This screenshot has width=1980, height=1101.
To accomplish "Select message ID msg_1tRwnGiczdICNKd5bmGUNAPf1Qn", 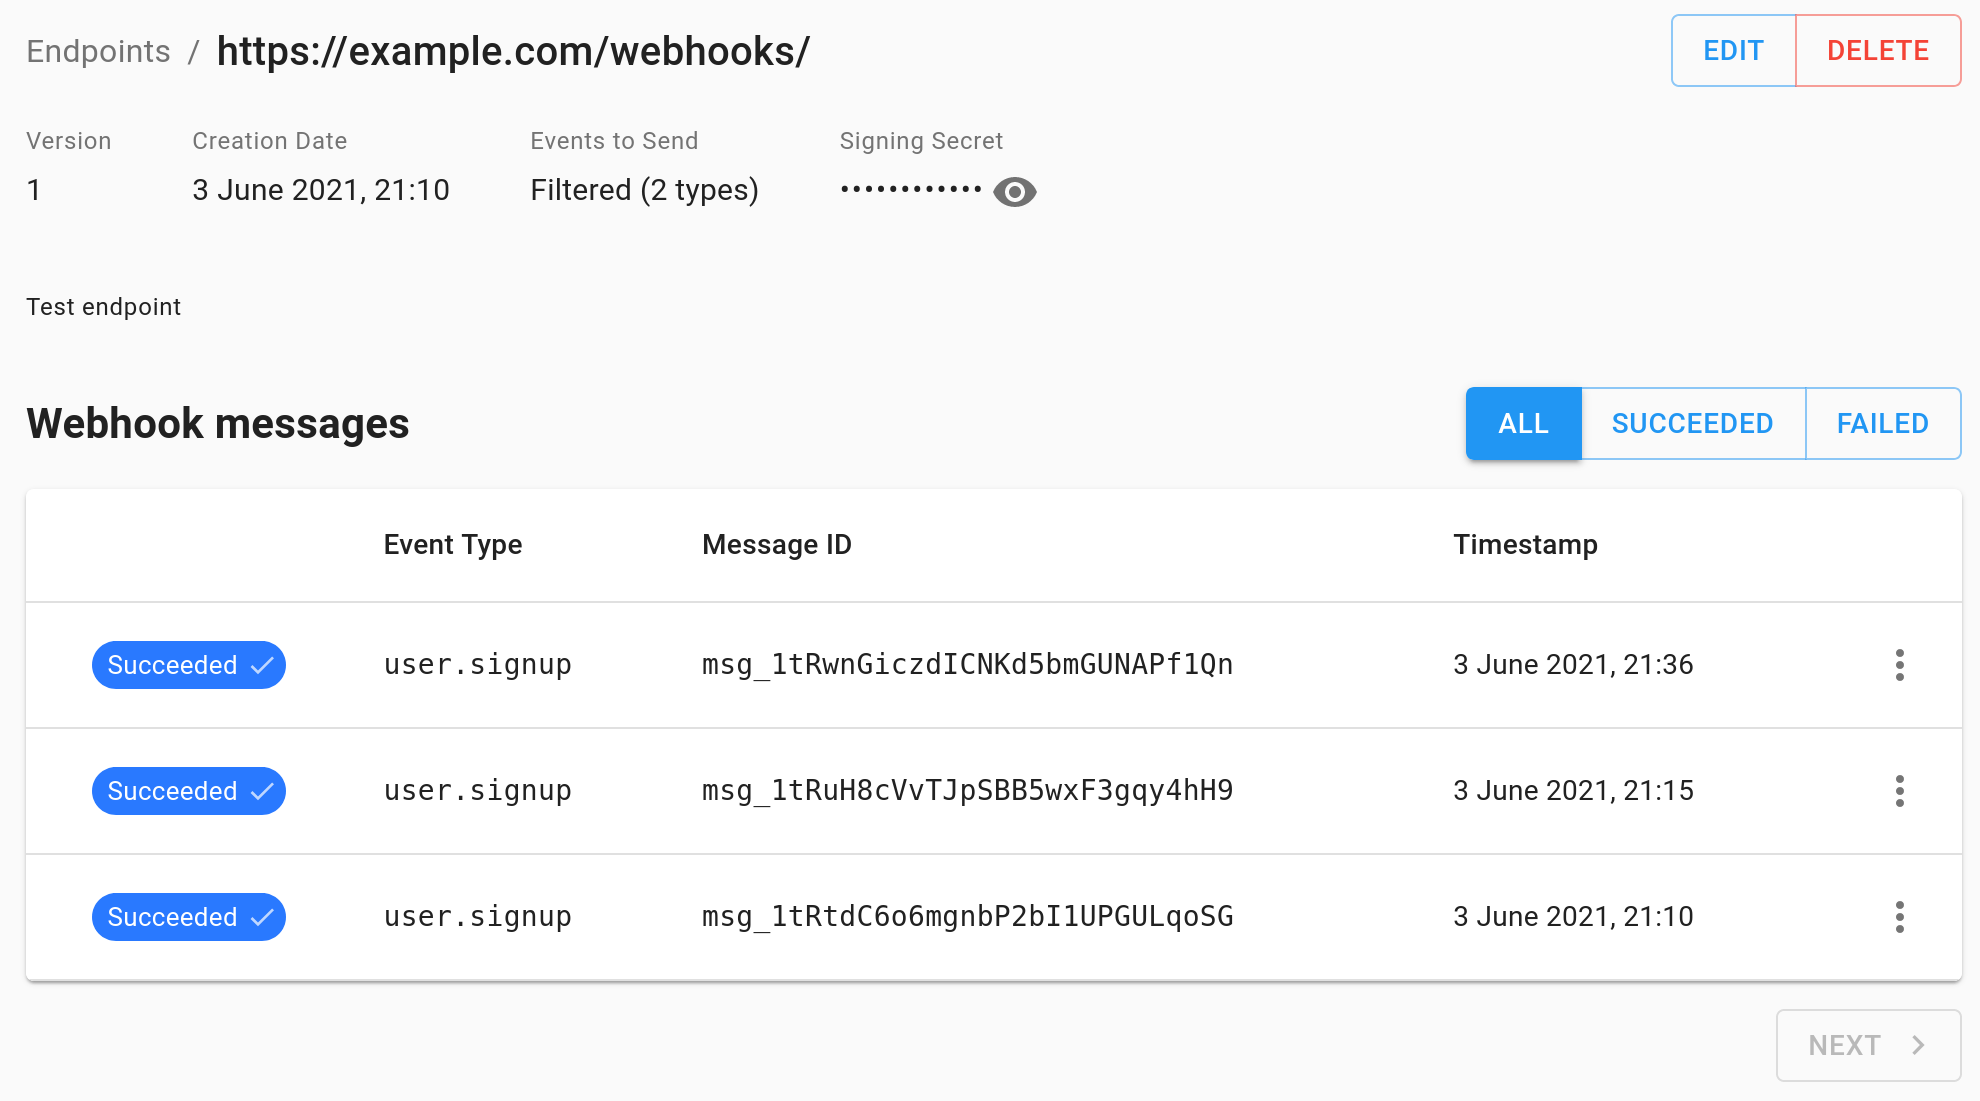I will click(967, 665).
